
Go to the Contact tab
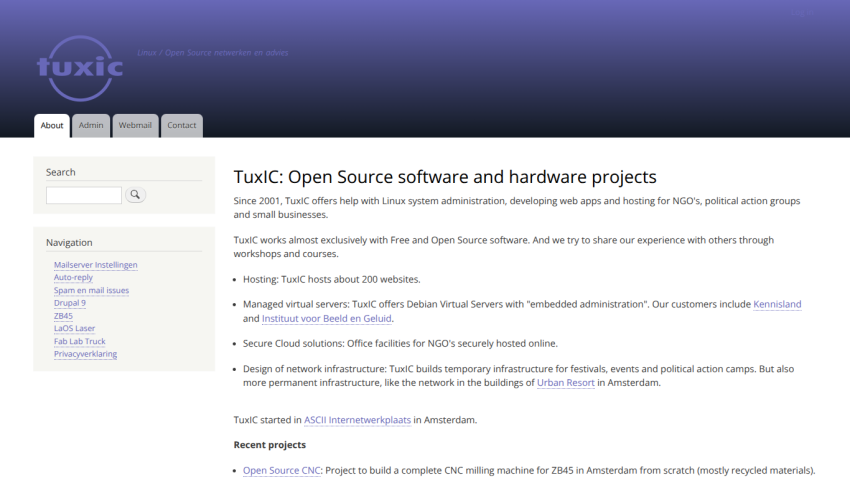point(182,125)
